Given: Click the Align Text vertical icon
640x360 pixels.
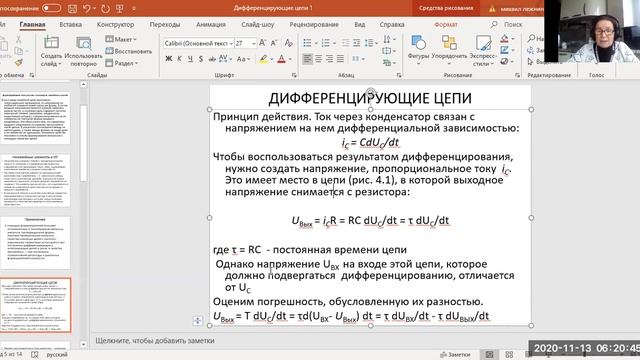Looking at the screenshot, I should 387,51.
